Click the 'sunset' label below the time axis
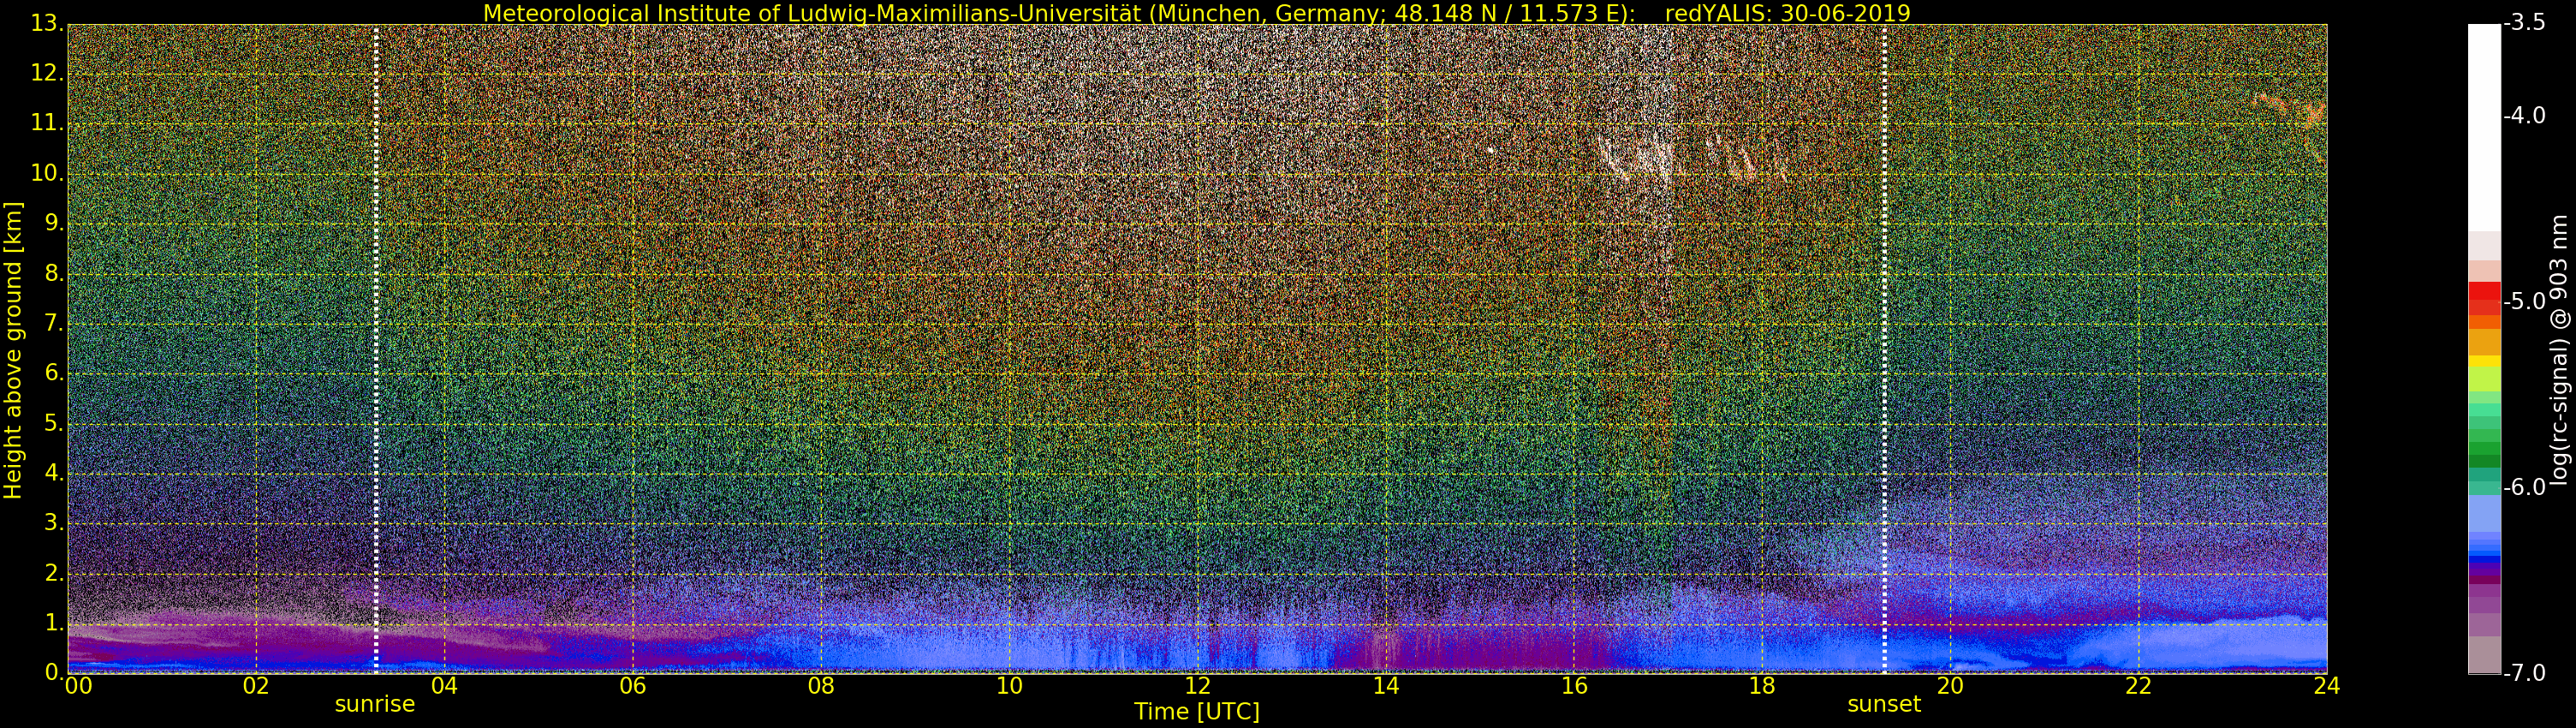The image size is (2576, 728). point(1884,704)
